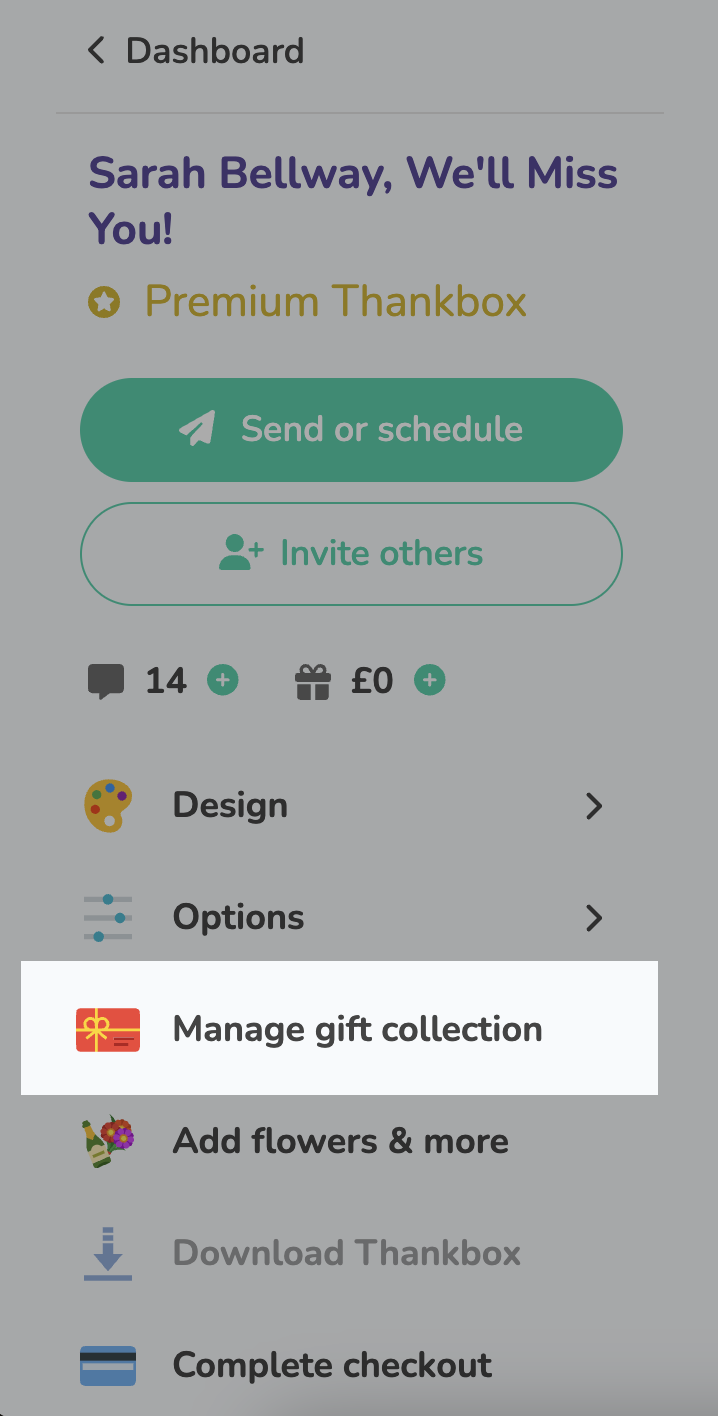Image resolution: width=718 pixels, height=1416 pixels.
Task: Select the flowers and champagne icon
Action: [x=107, y=1140]
